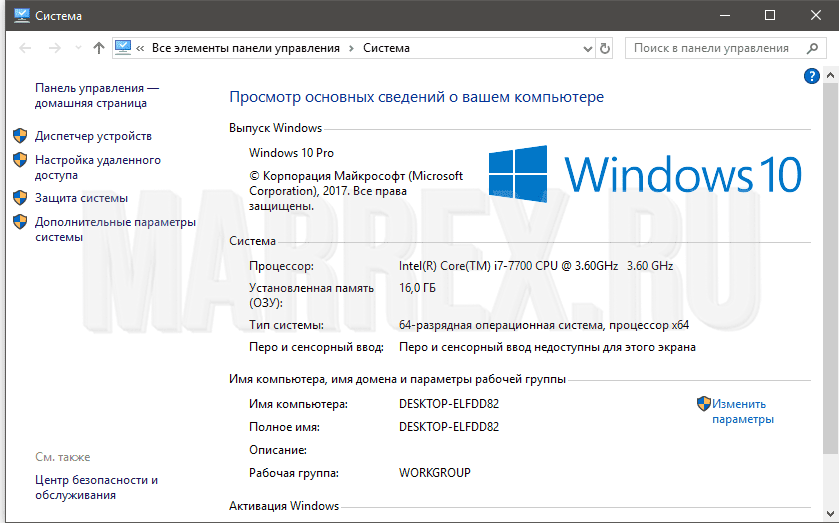
Task: Open Дополнительные параметры системы
Action: coord(116,229)
